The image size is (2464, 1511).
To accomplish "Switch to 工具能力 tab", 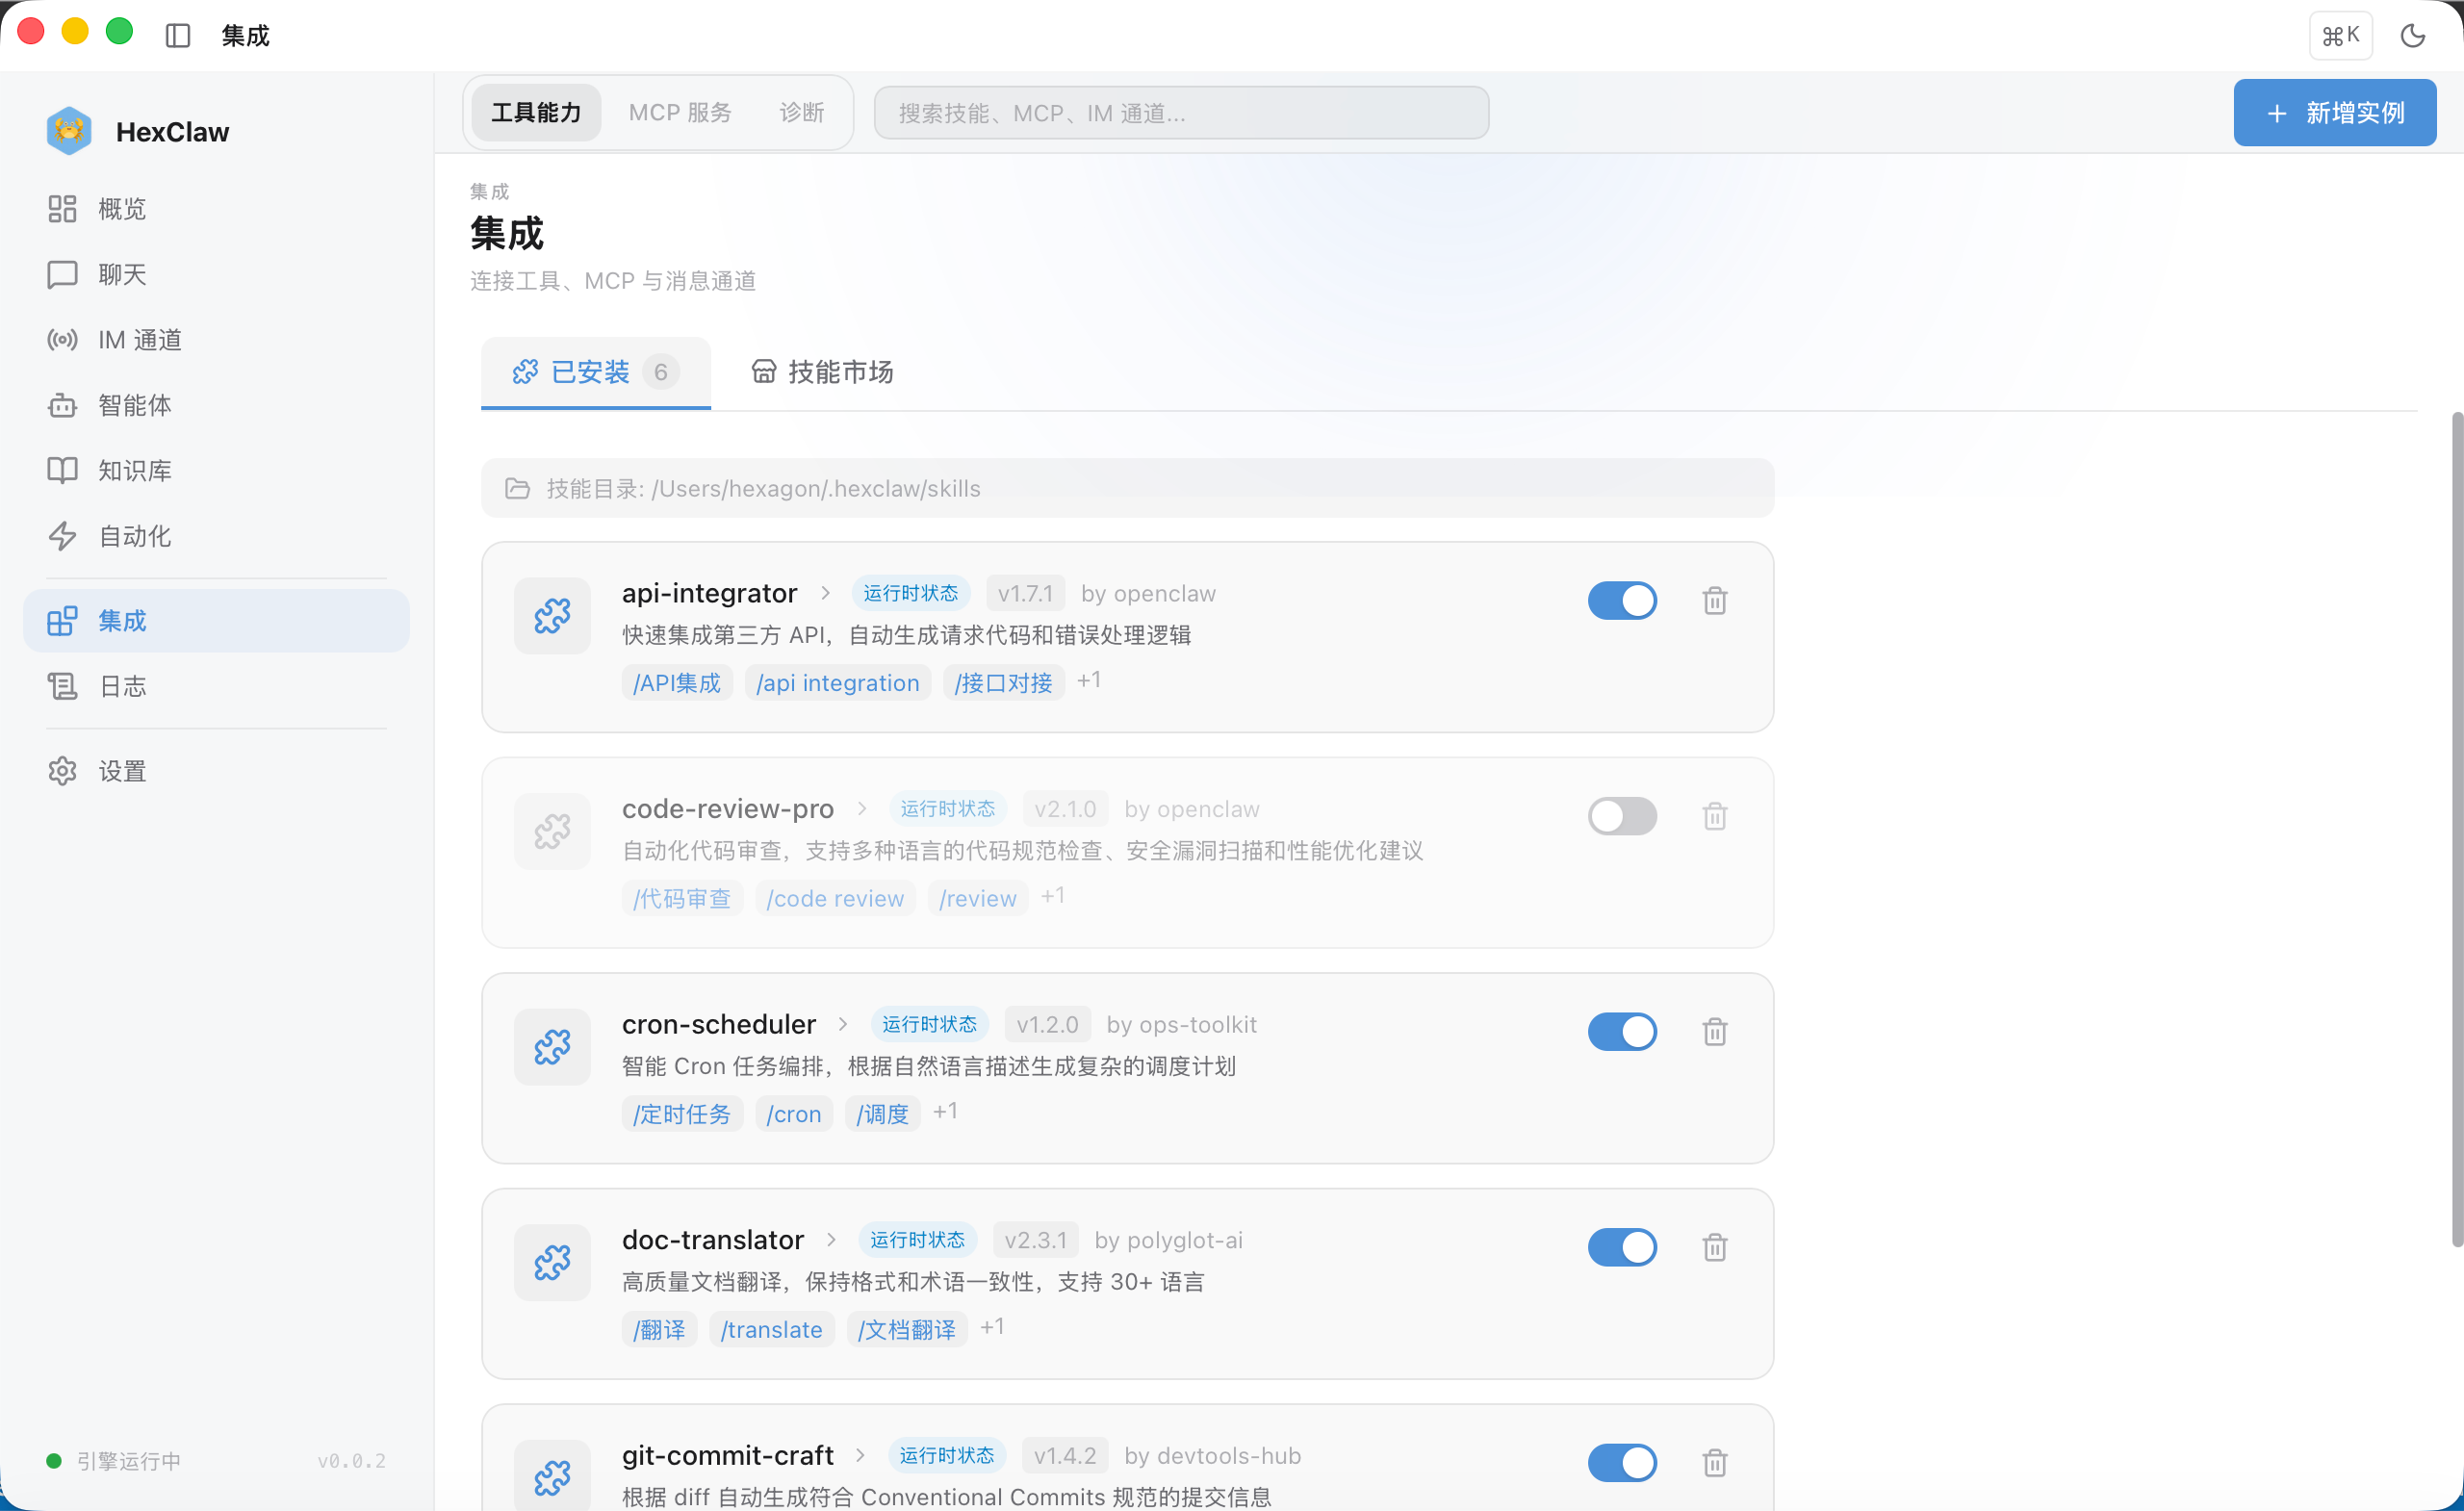I will pos(536,113).
